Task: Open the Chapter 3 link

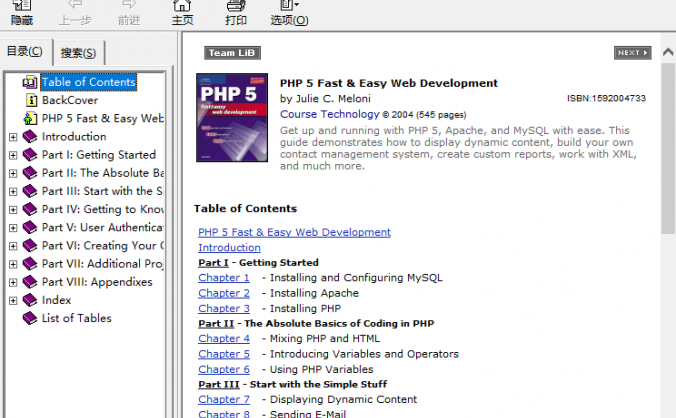Action: (224, 309)
